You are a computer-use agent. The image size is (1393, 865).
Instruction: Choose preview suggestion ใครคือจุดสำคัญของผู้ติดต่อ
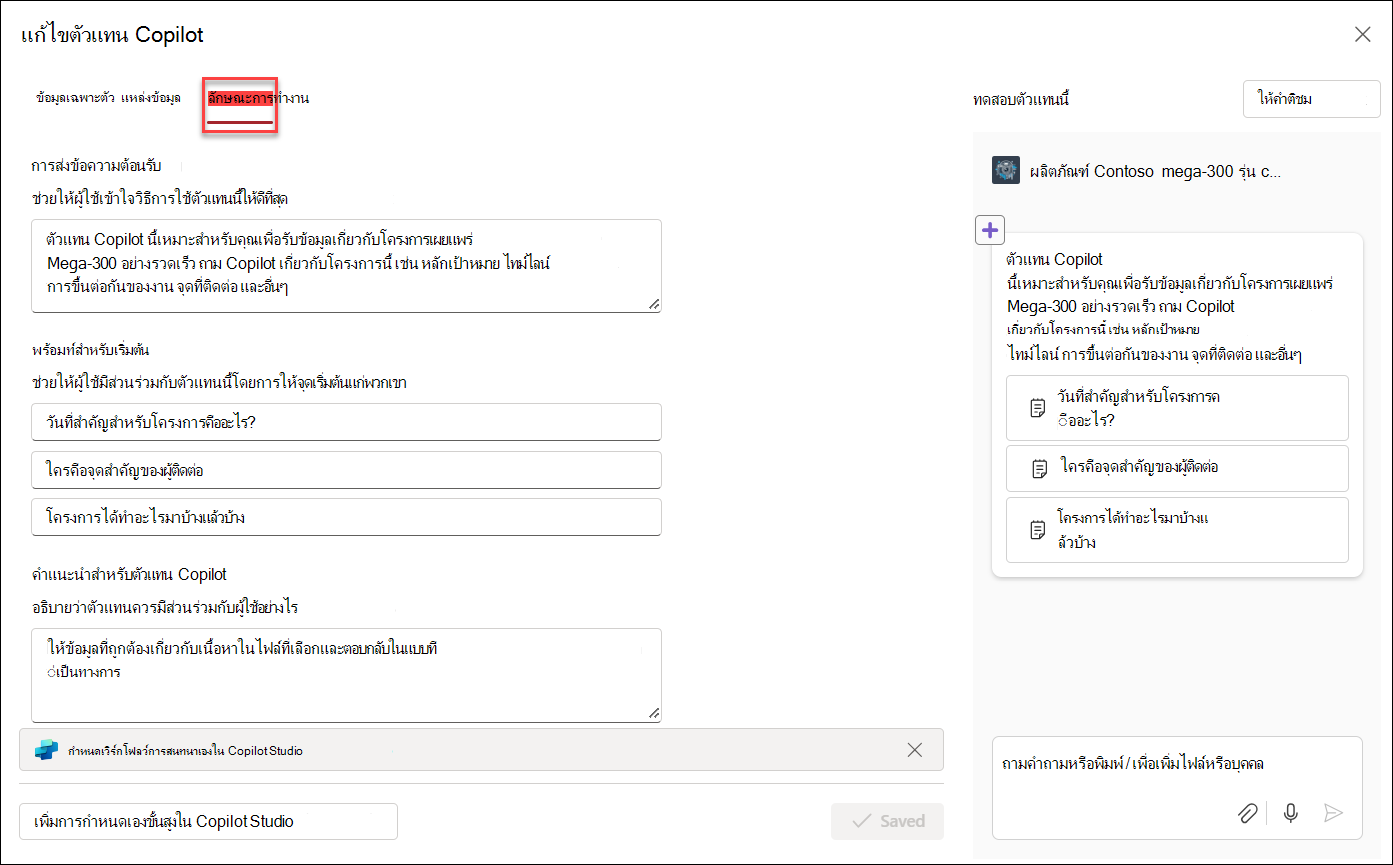click(x=1177, y=467)
